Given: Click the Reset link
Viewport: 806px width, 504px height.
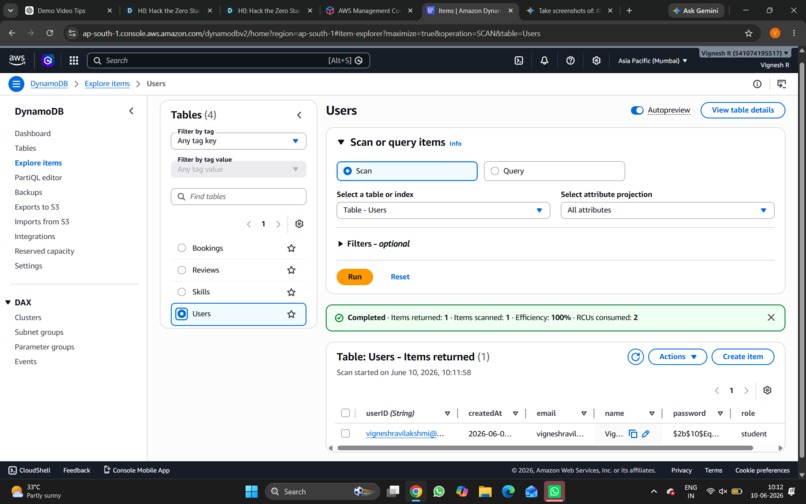Looking at the screenshot, I should [400, 277].
